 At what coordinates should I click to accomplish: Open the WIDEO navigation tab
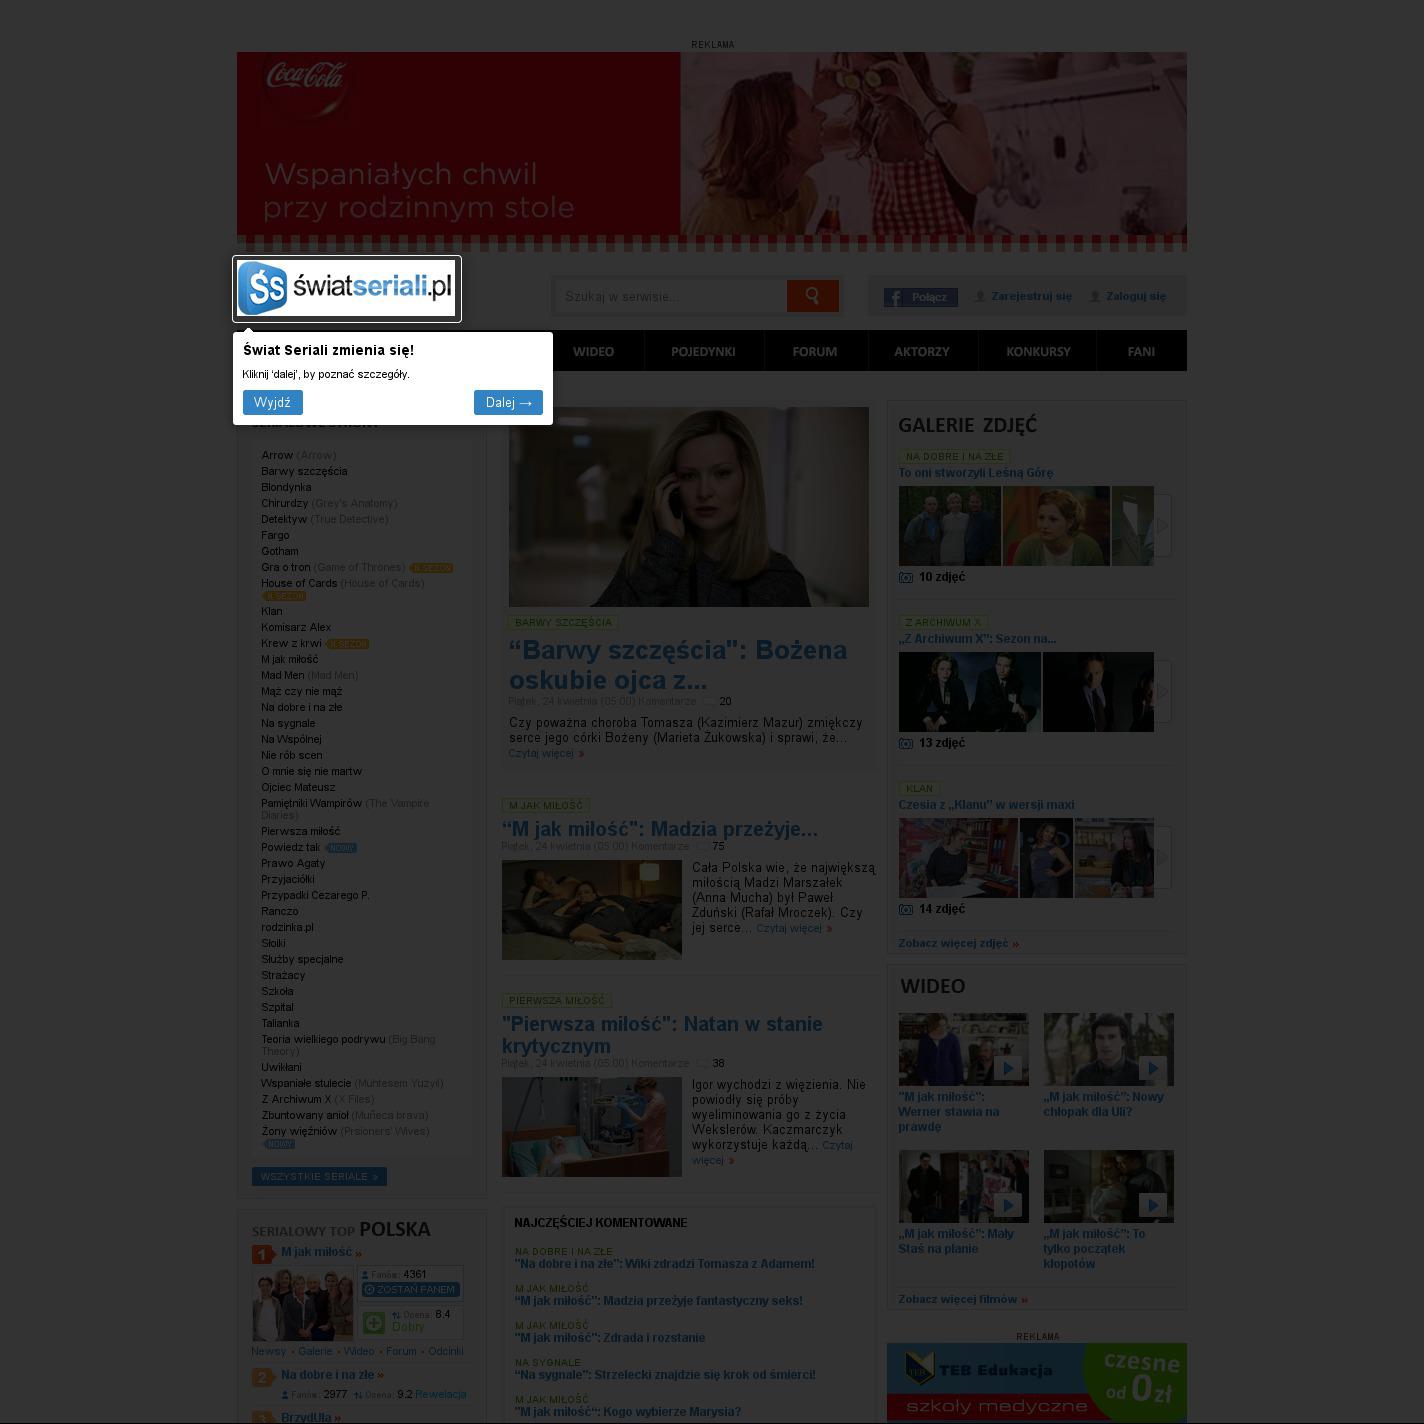[x=593, y=351]
